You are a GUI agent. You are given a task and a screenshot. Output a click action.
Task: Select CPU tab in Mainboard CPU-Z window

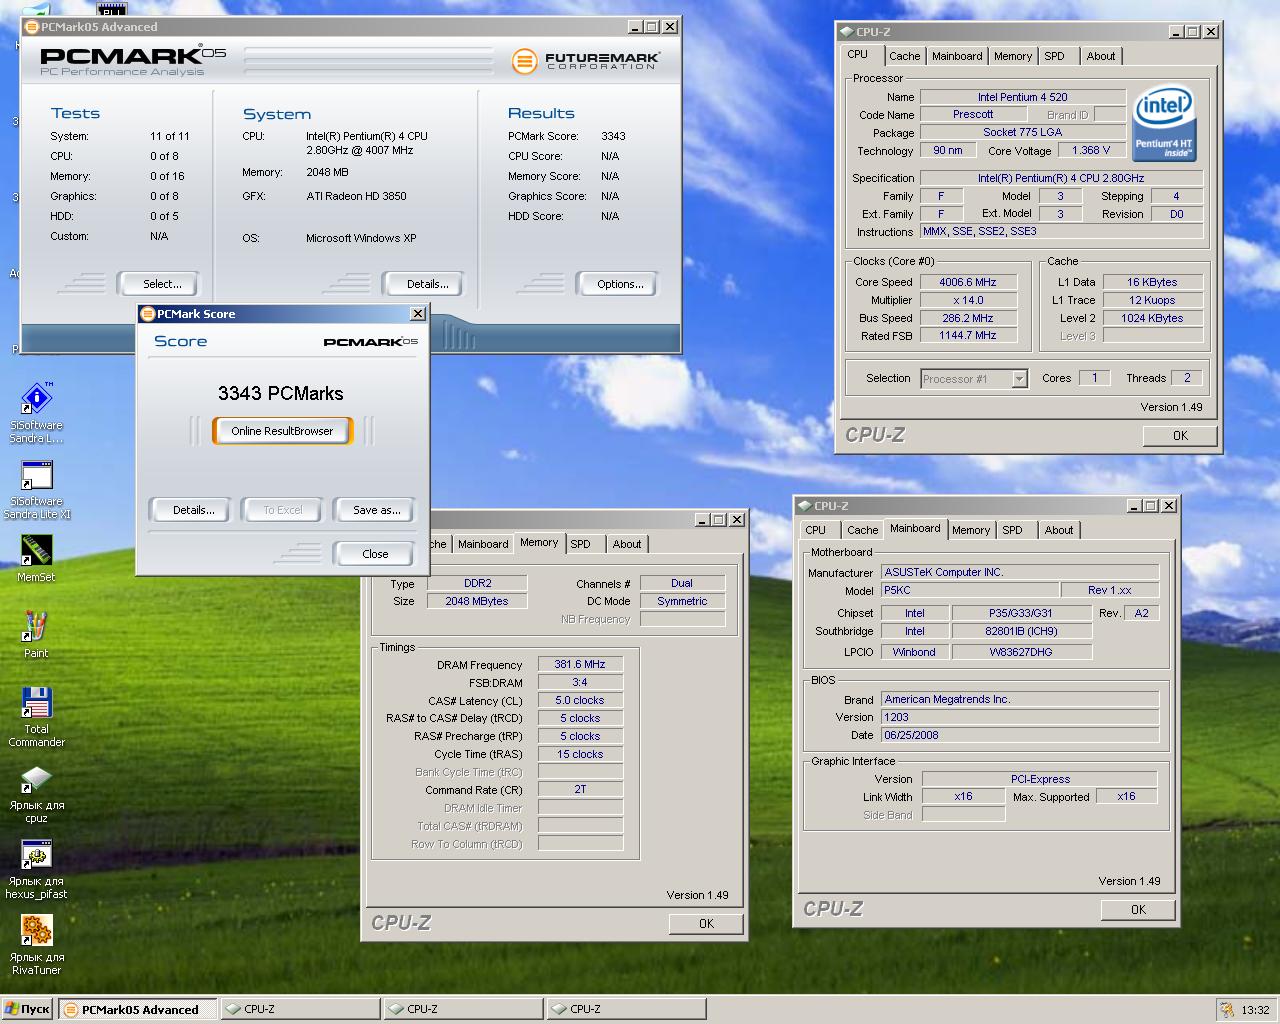pyautogui.click(x=816, y=530)
